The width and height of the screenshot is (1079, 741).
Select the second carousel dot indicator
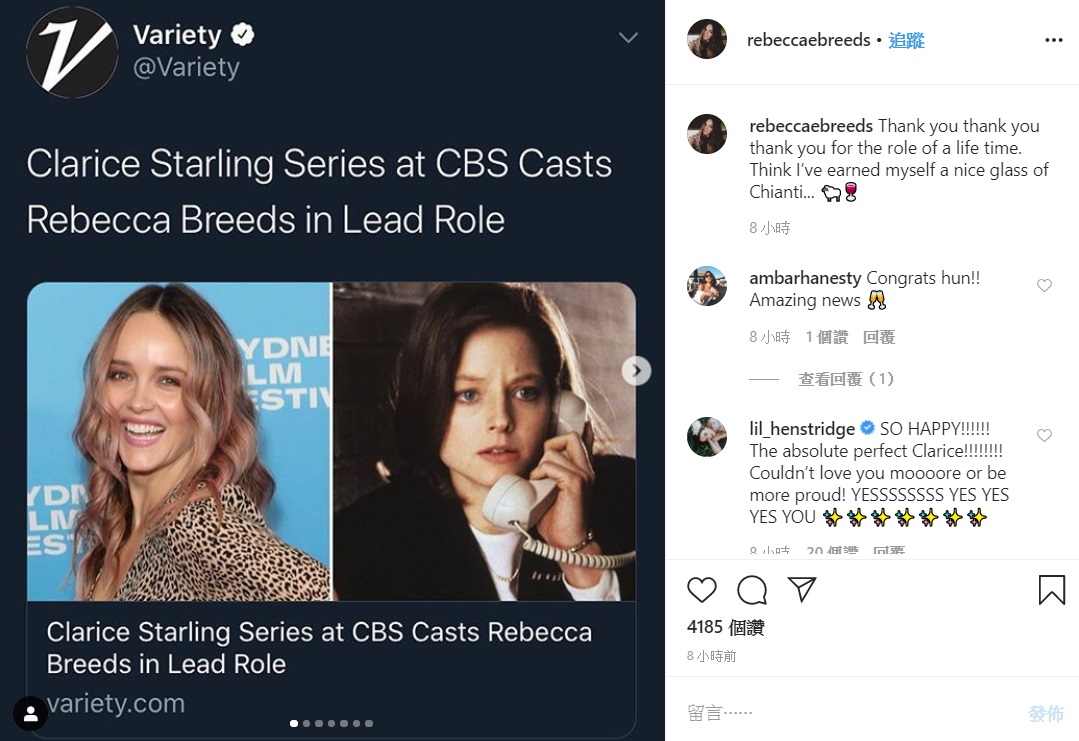point(306,723)
